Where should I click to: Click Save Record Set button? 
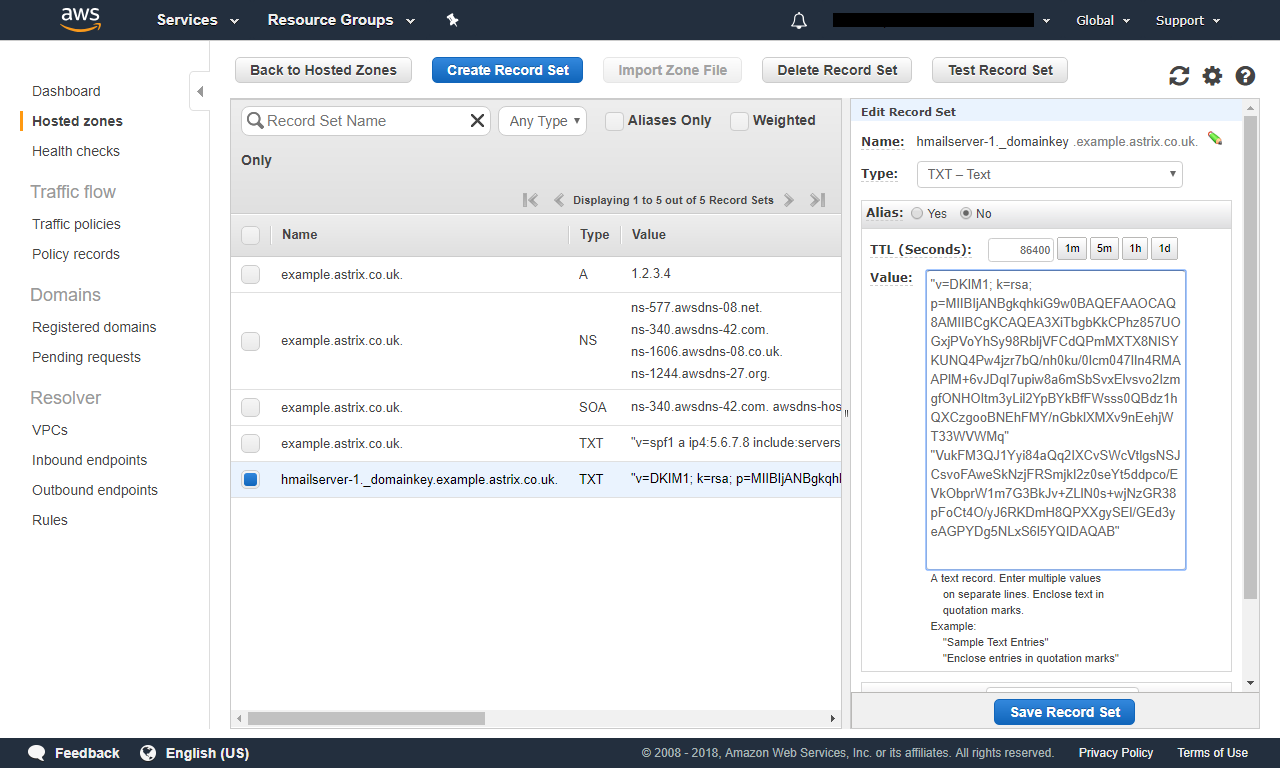1065,712
